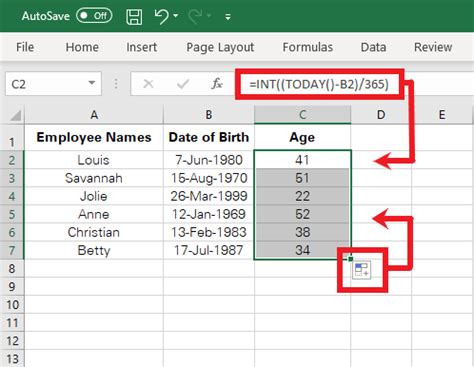Click the date cell 26-Mar-1999
Viewport: 474px width, 367px height.
pyautogui.click(x=209, y=196)
